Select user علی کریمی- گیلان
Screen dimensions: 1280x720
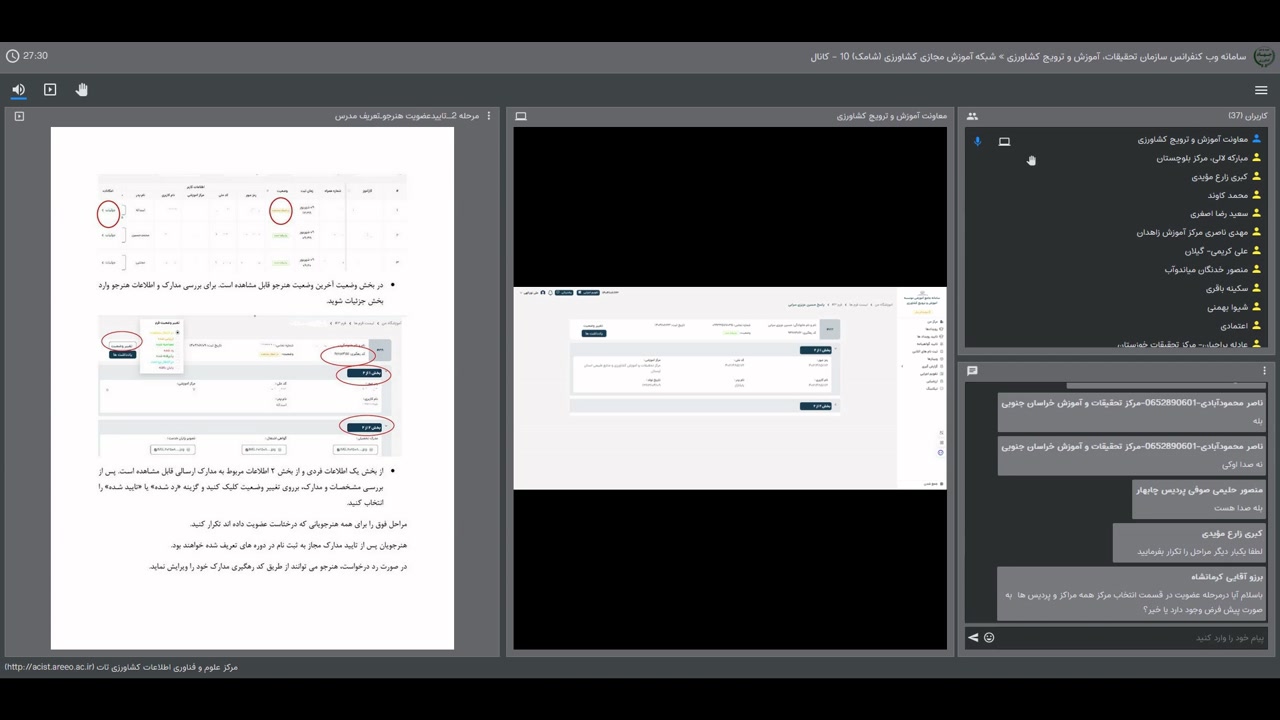point(1217,251)
